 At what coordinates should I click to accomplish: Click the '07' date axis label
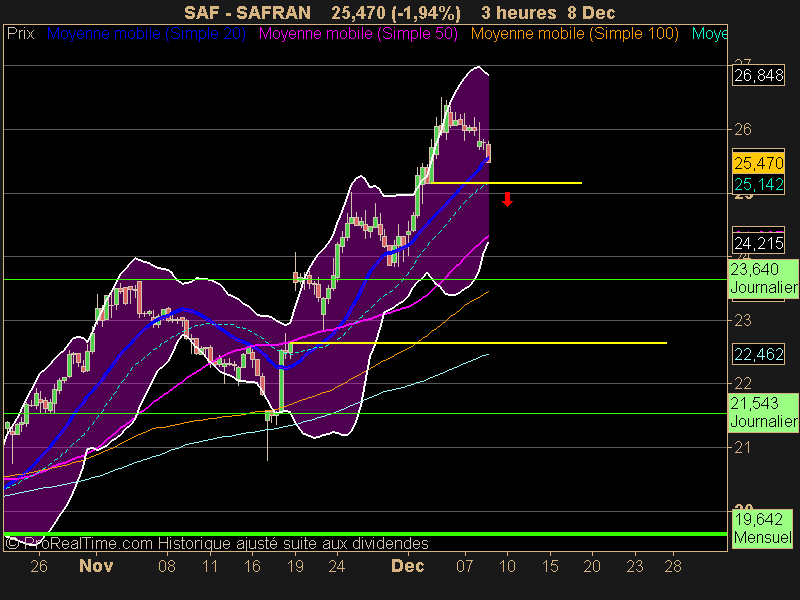pyautogui.click(x=465, y=566)
